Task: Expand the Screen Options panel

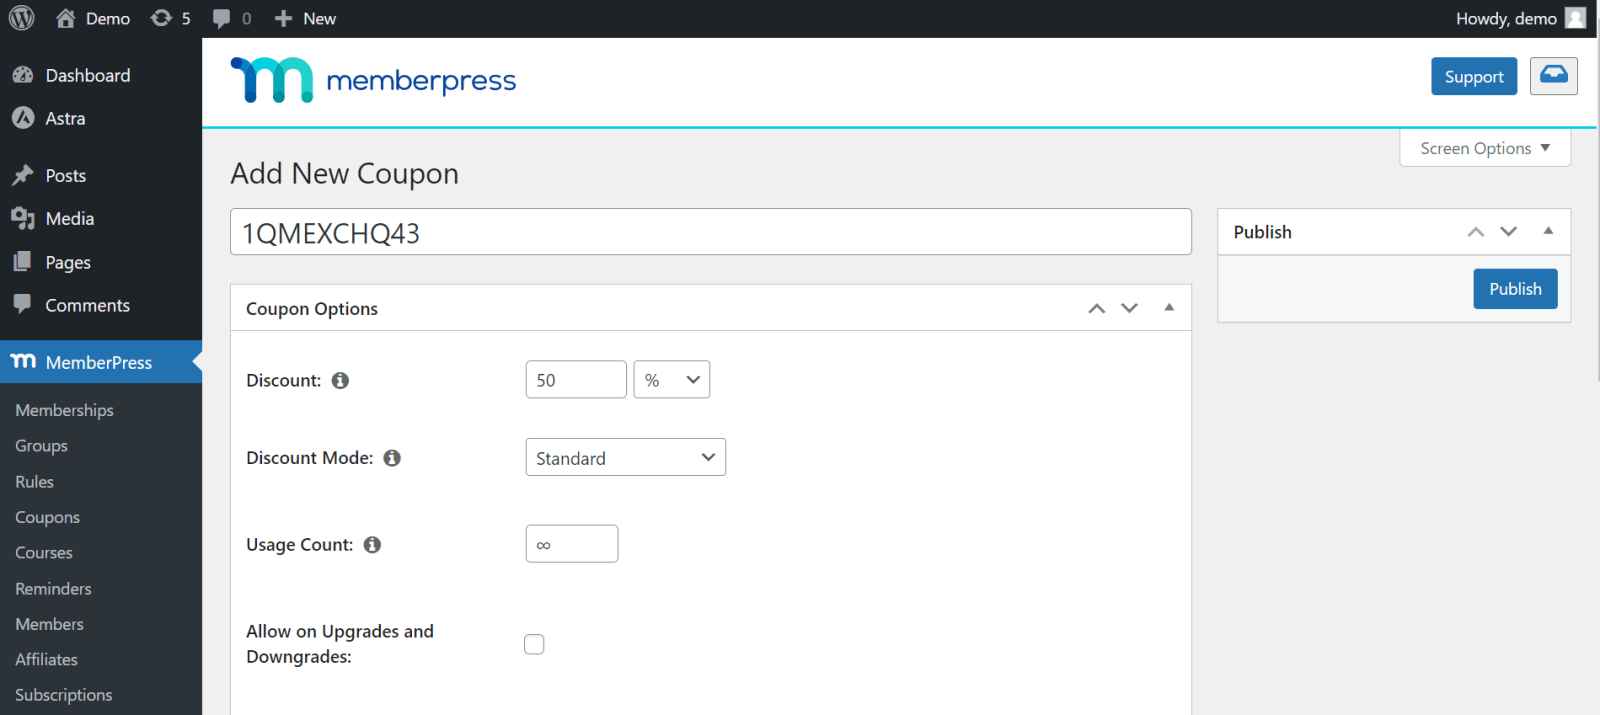Action: (x=1484, y=148)
